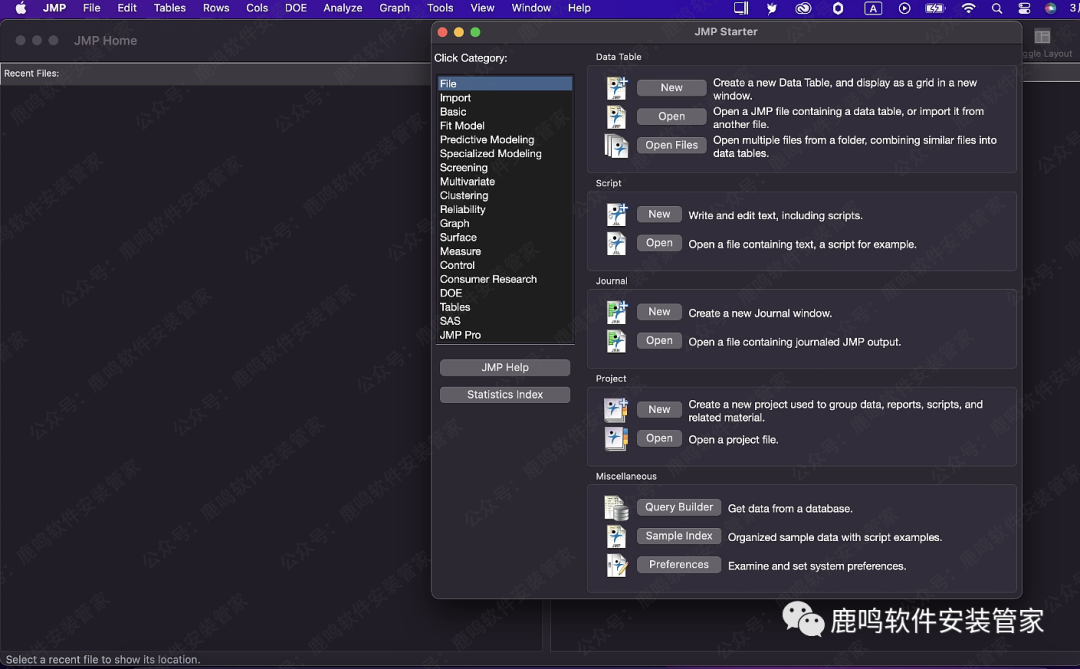Open Spotlight search magnifier icon

(x=997, y=8)
